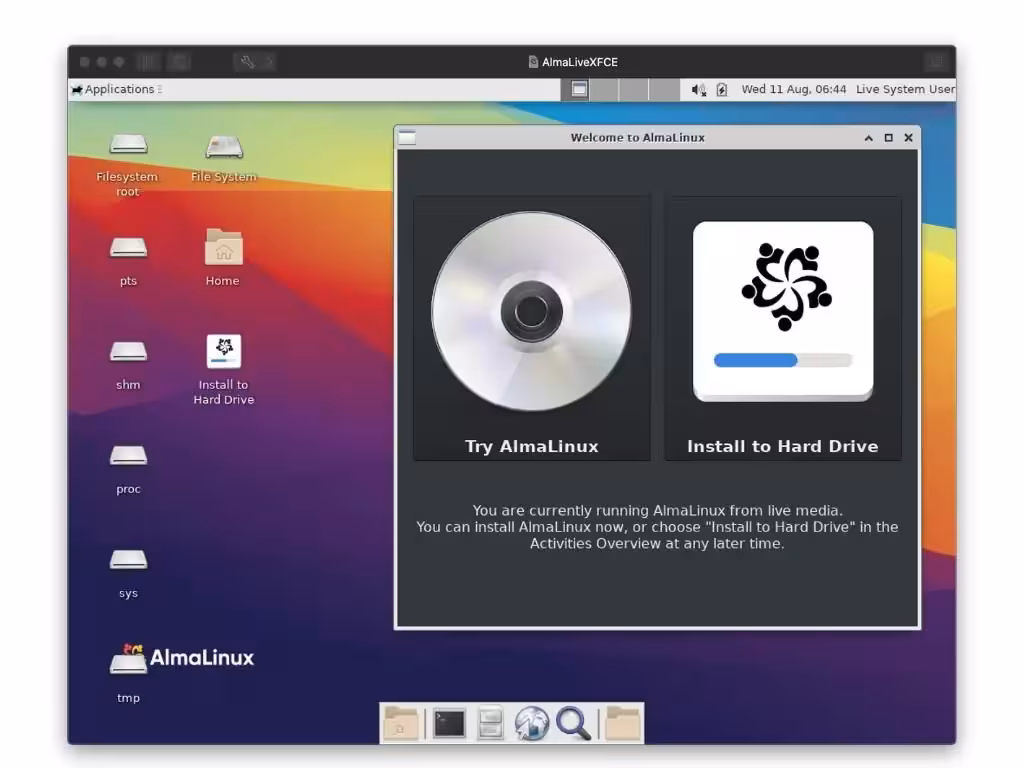
Task: Click Try AlmaLinux disc button
Action: [532, 328]
